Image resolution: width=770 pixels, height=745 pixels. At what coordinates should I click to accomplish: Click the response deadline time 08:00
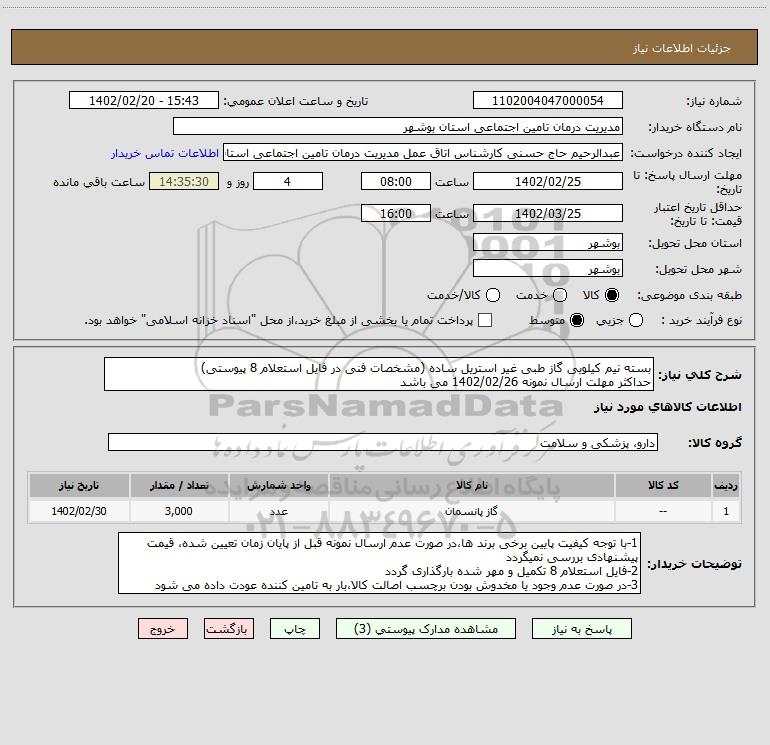(396, 181)
